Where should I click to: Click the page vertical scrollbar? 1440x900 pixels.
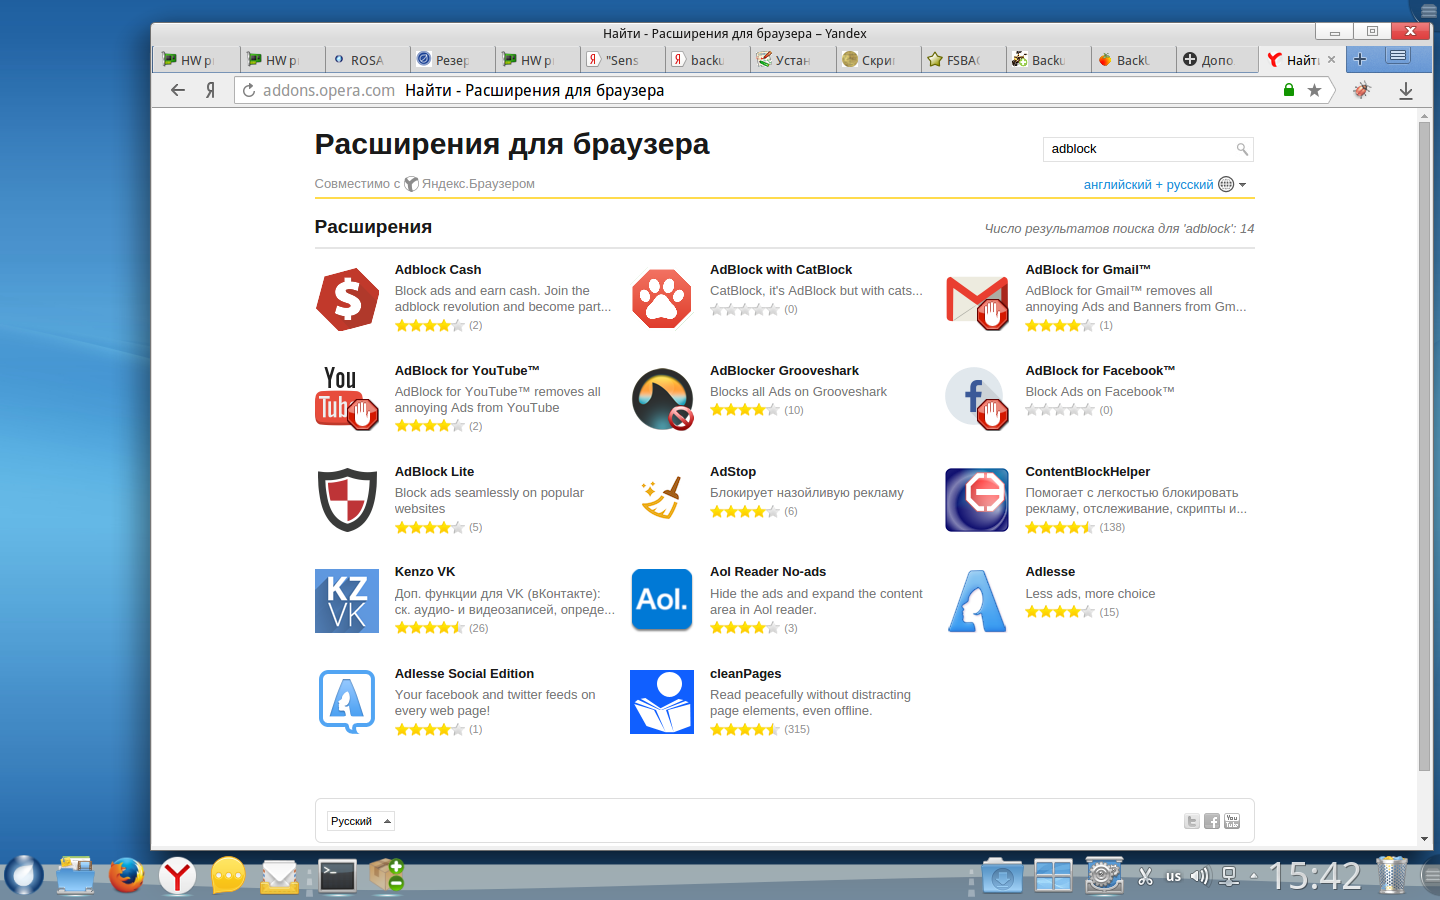click(x=1424, y=445)
